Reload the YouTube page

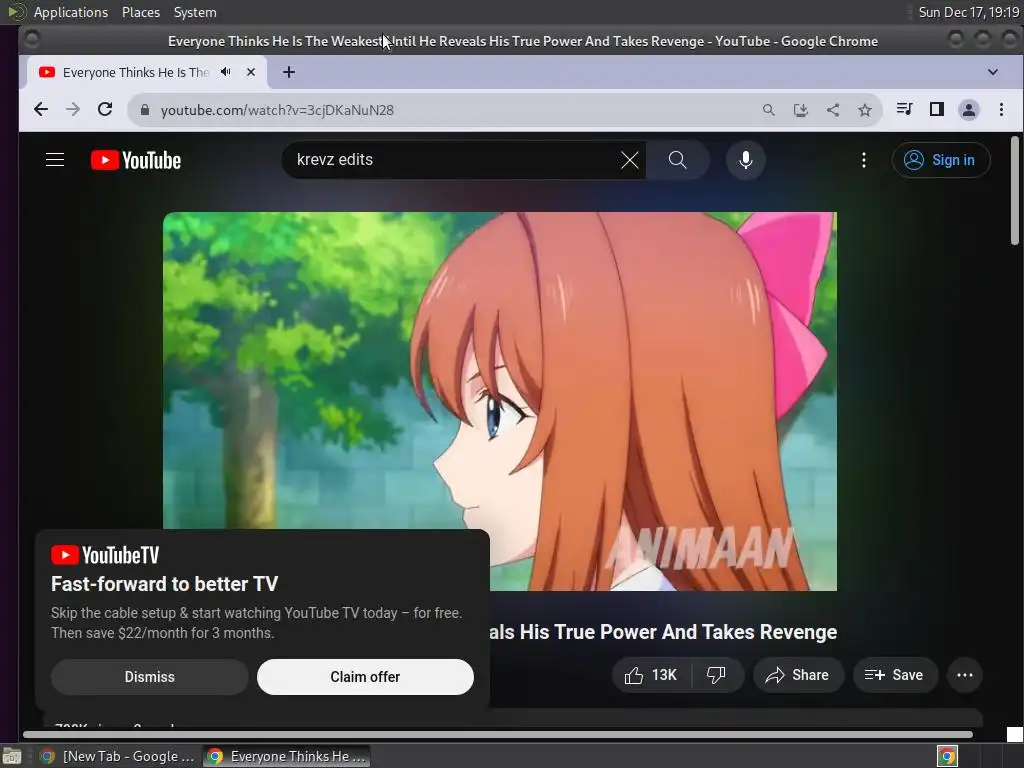[x=105, y=110]
